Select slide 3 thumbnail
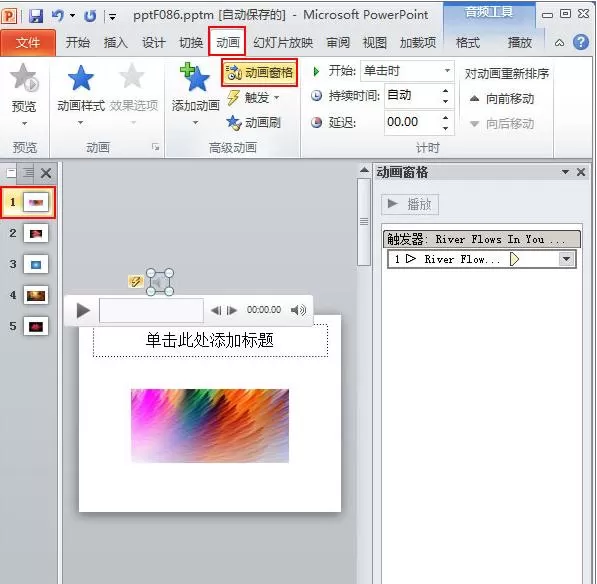 35,264
